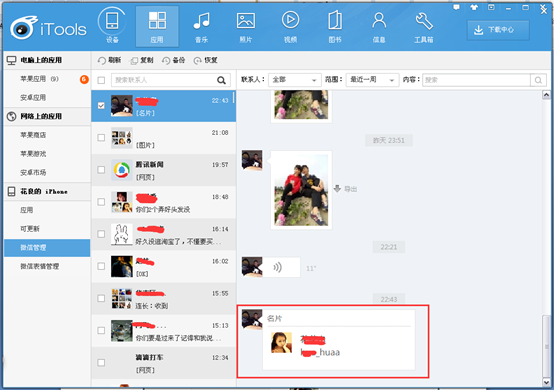Open the 工具箱 toolbox wrench icon
This screenshot has height=390, width=554.
(424, 21)
